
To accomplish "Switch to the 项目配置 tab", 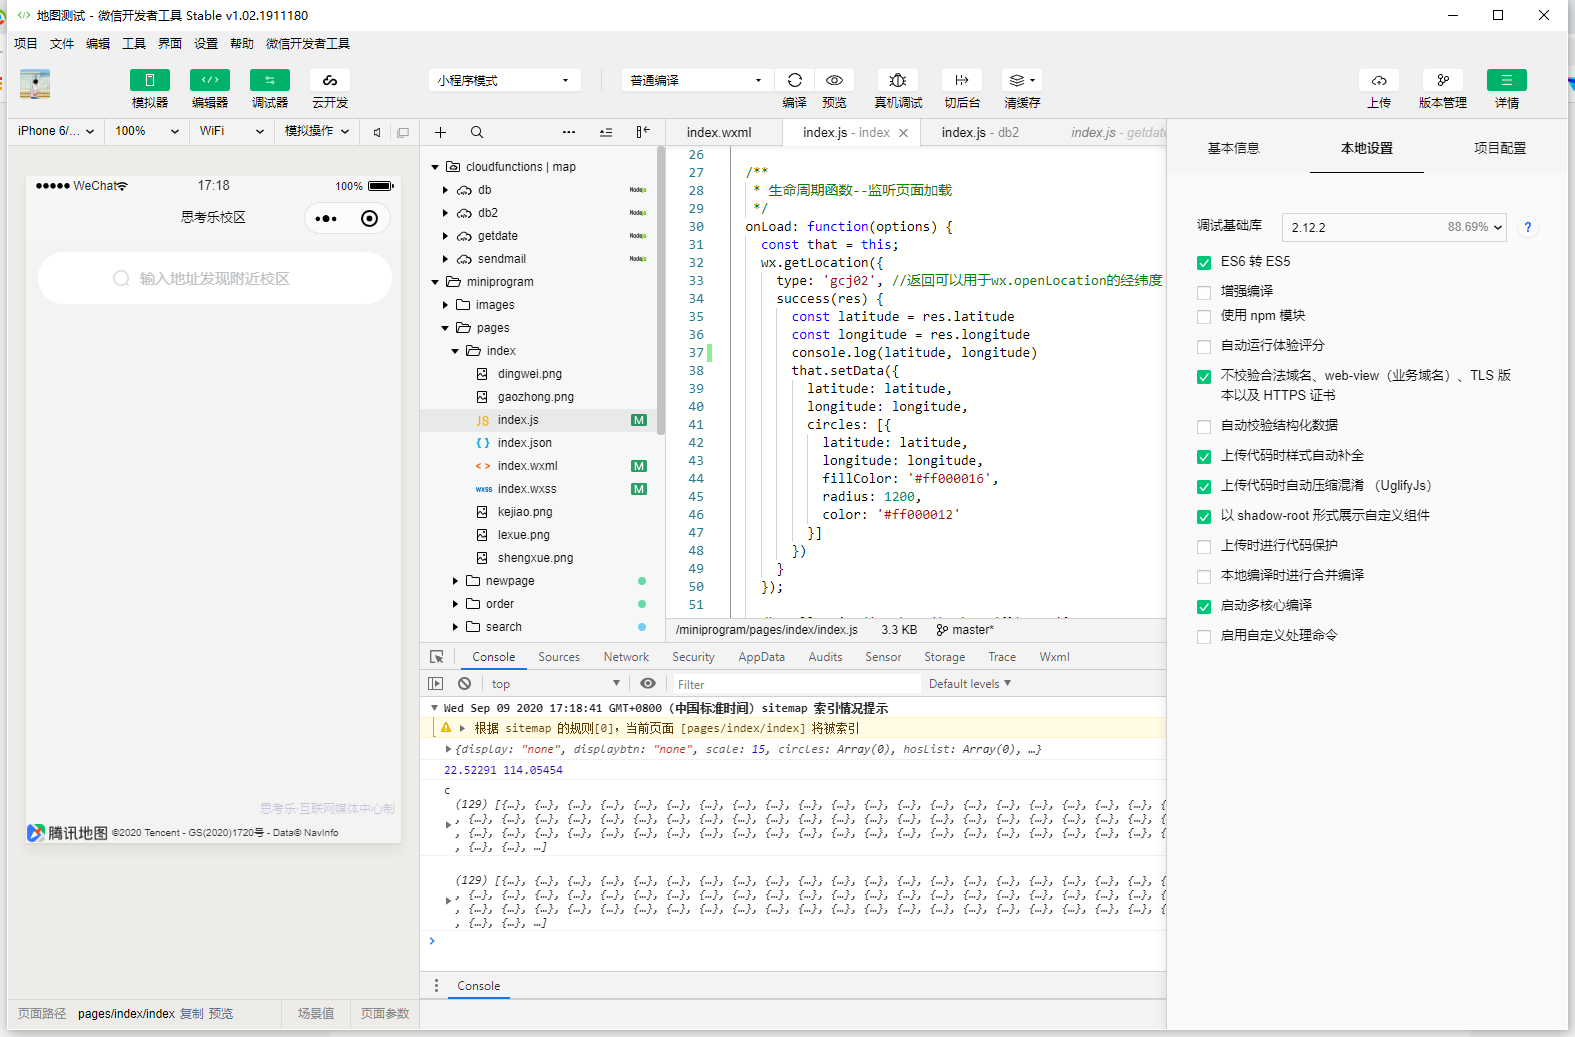I will point(1499,148).
